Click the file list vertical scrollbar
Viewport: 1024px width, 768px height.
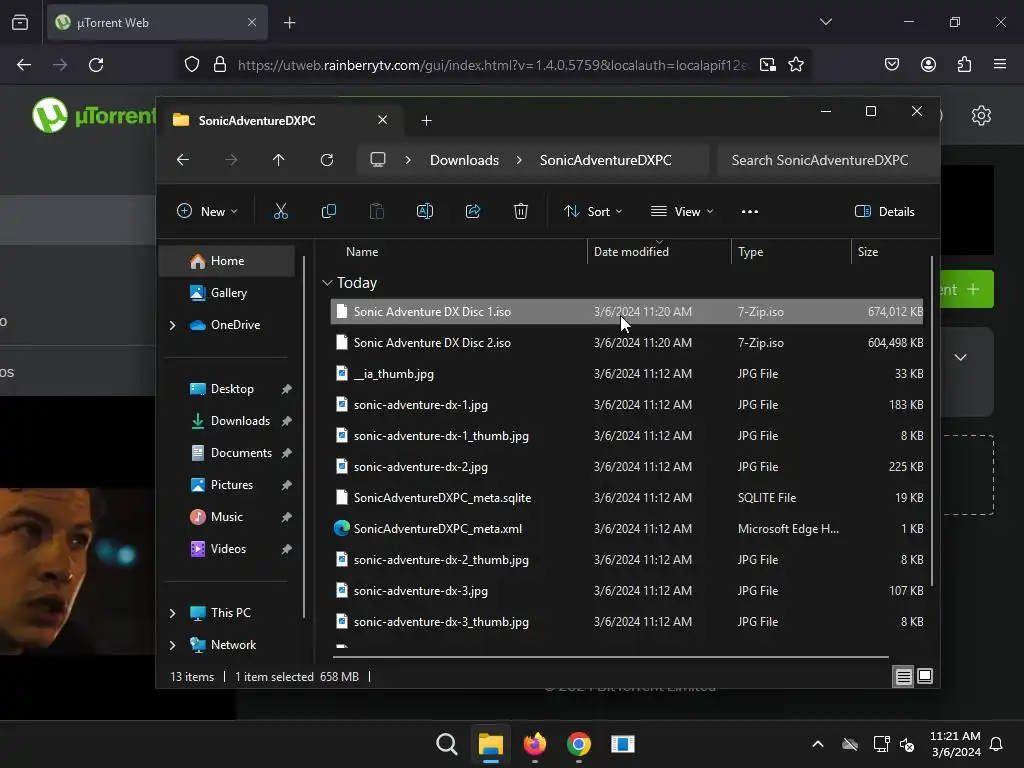pyautogui.click(x=931, y=421)
